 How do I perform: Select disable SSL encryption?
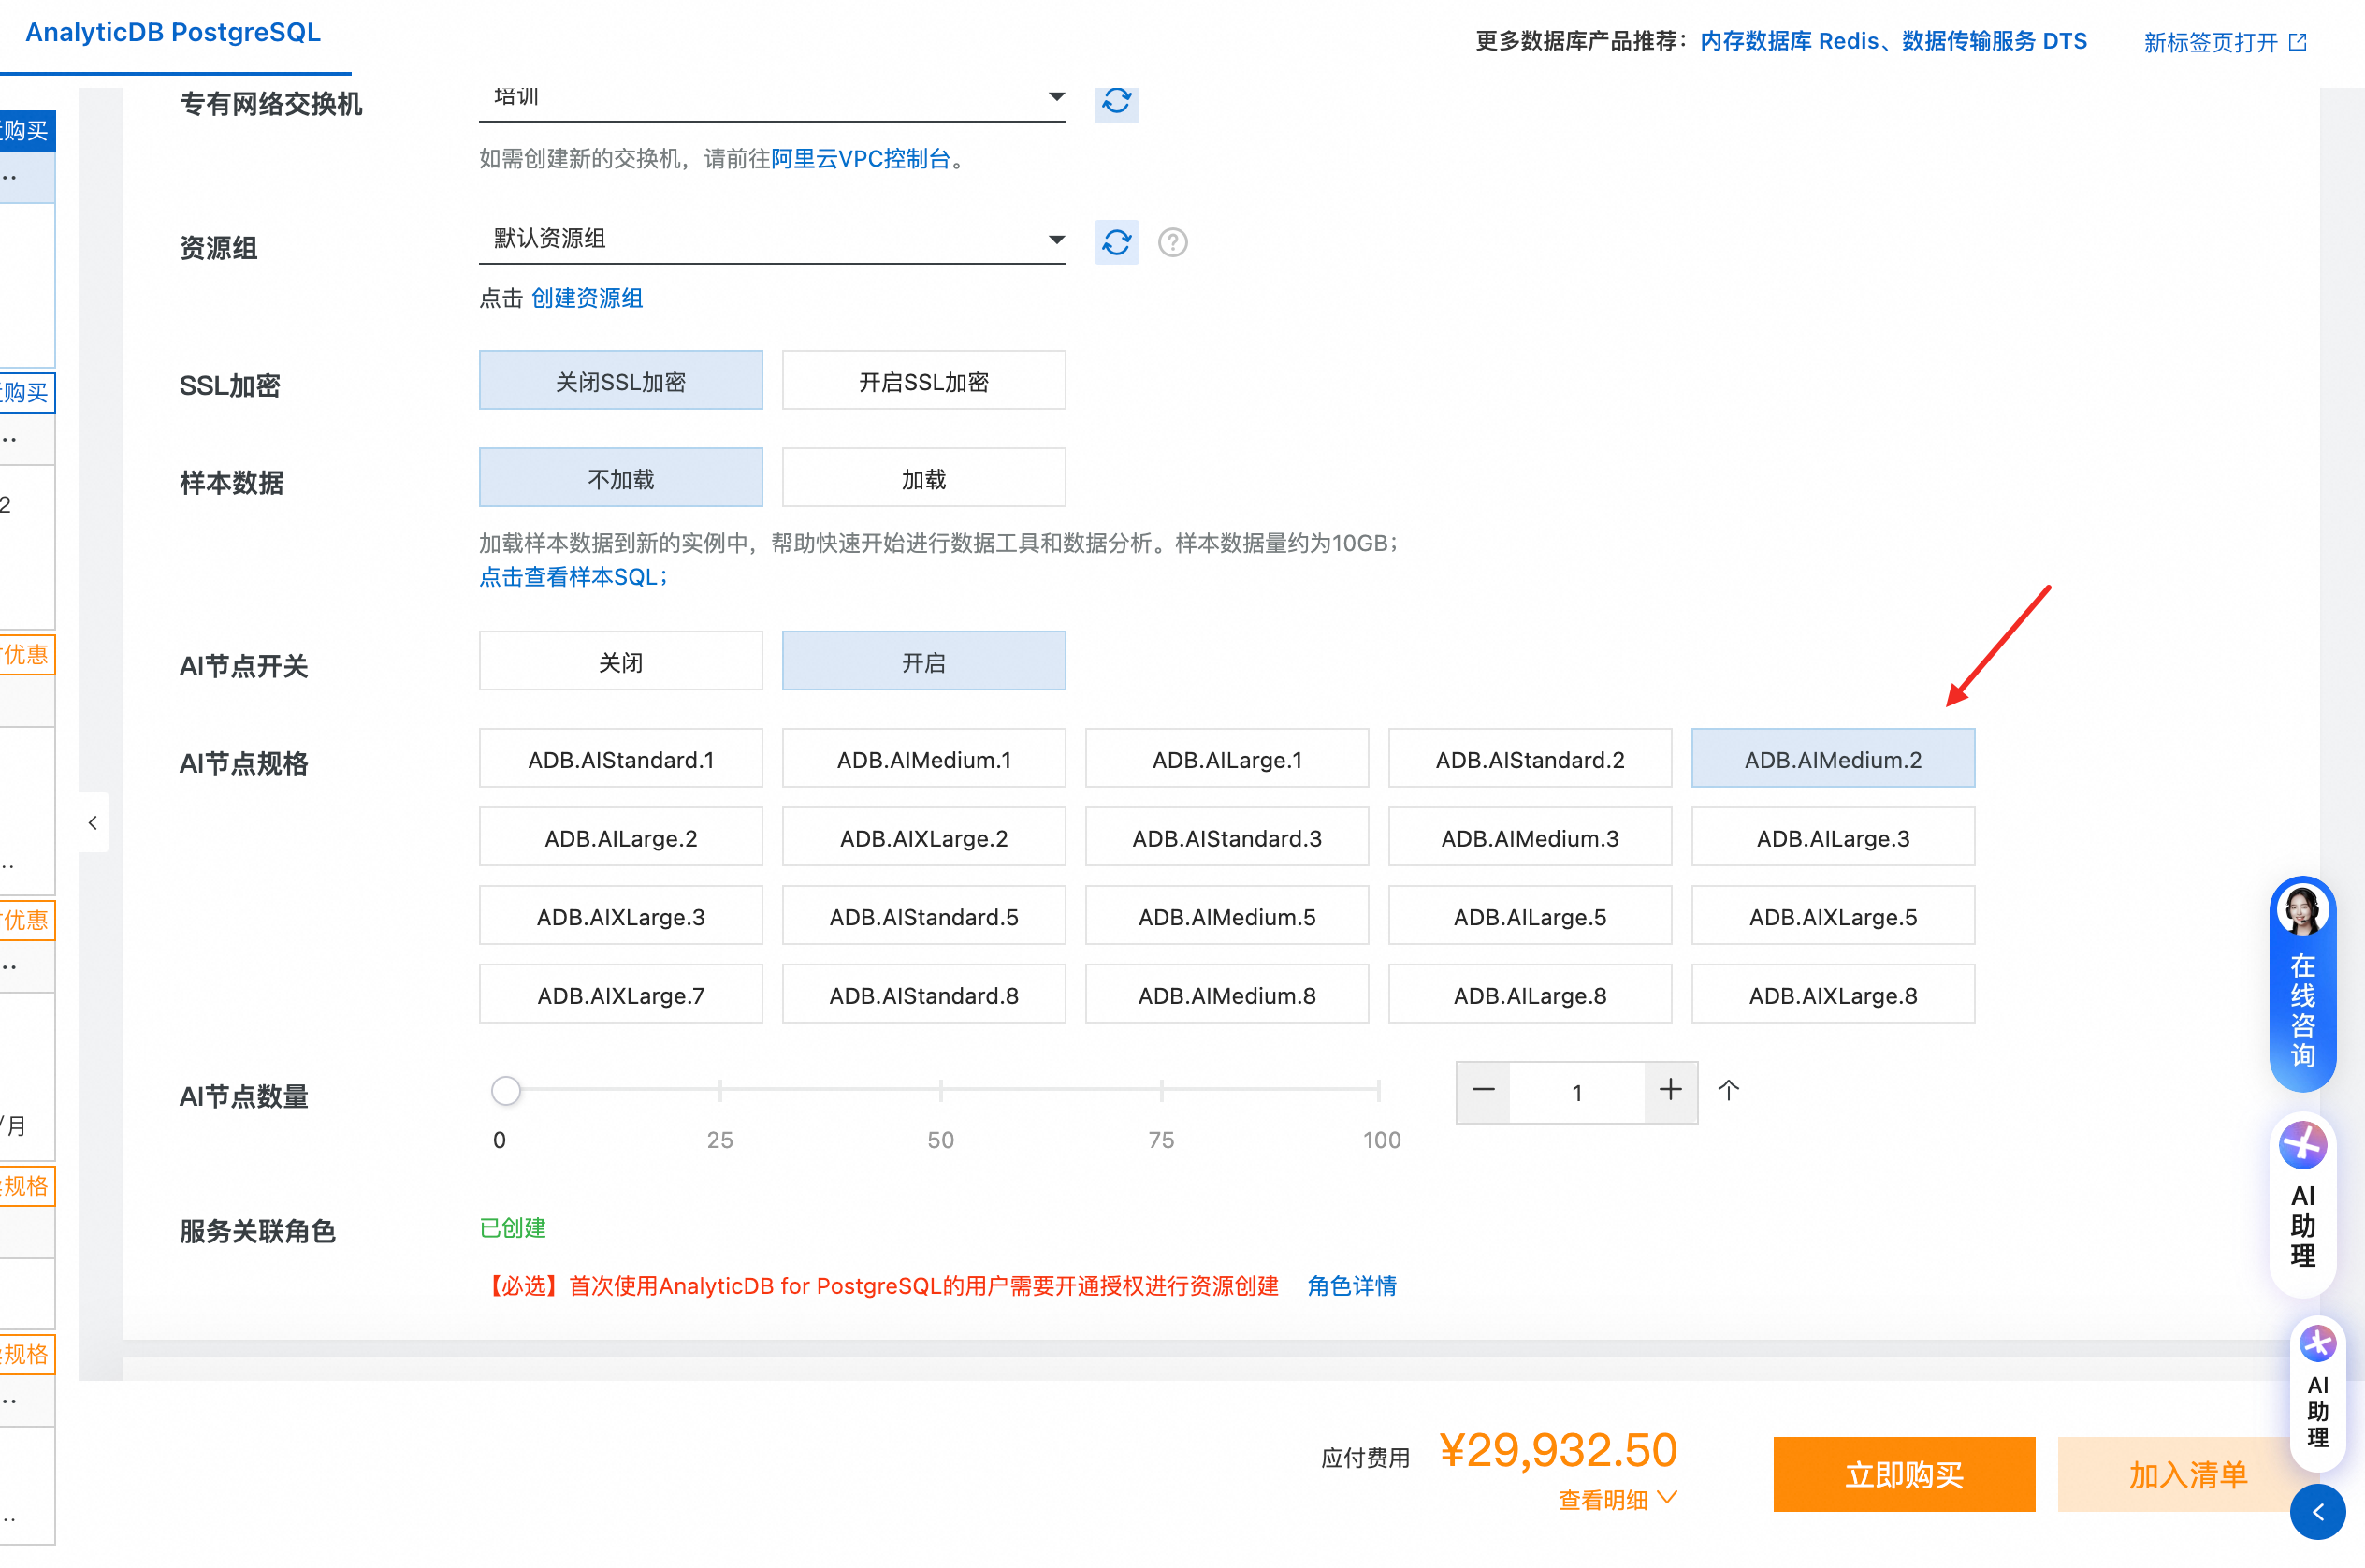620,380
